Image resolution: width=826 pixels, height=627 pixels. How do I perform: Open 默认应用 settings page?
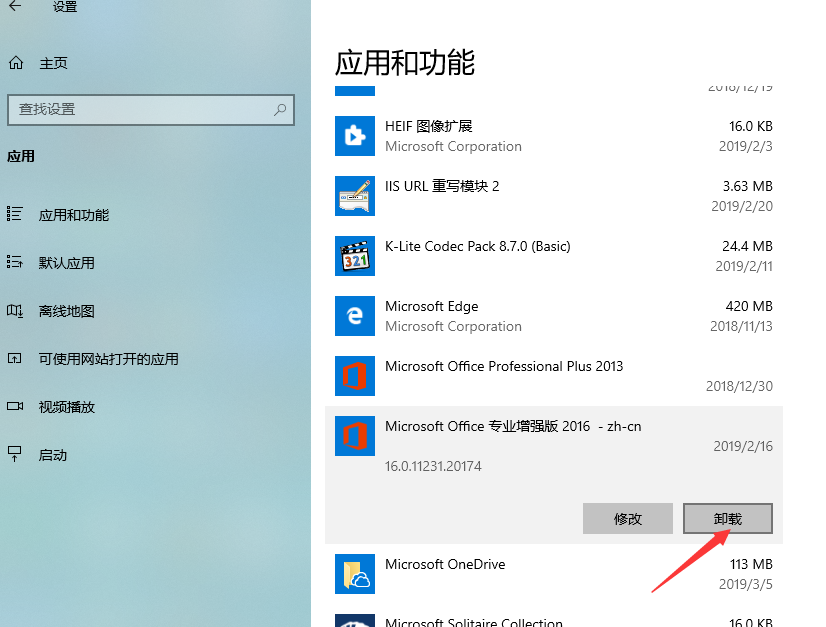click(x=66, y=263)
